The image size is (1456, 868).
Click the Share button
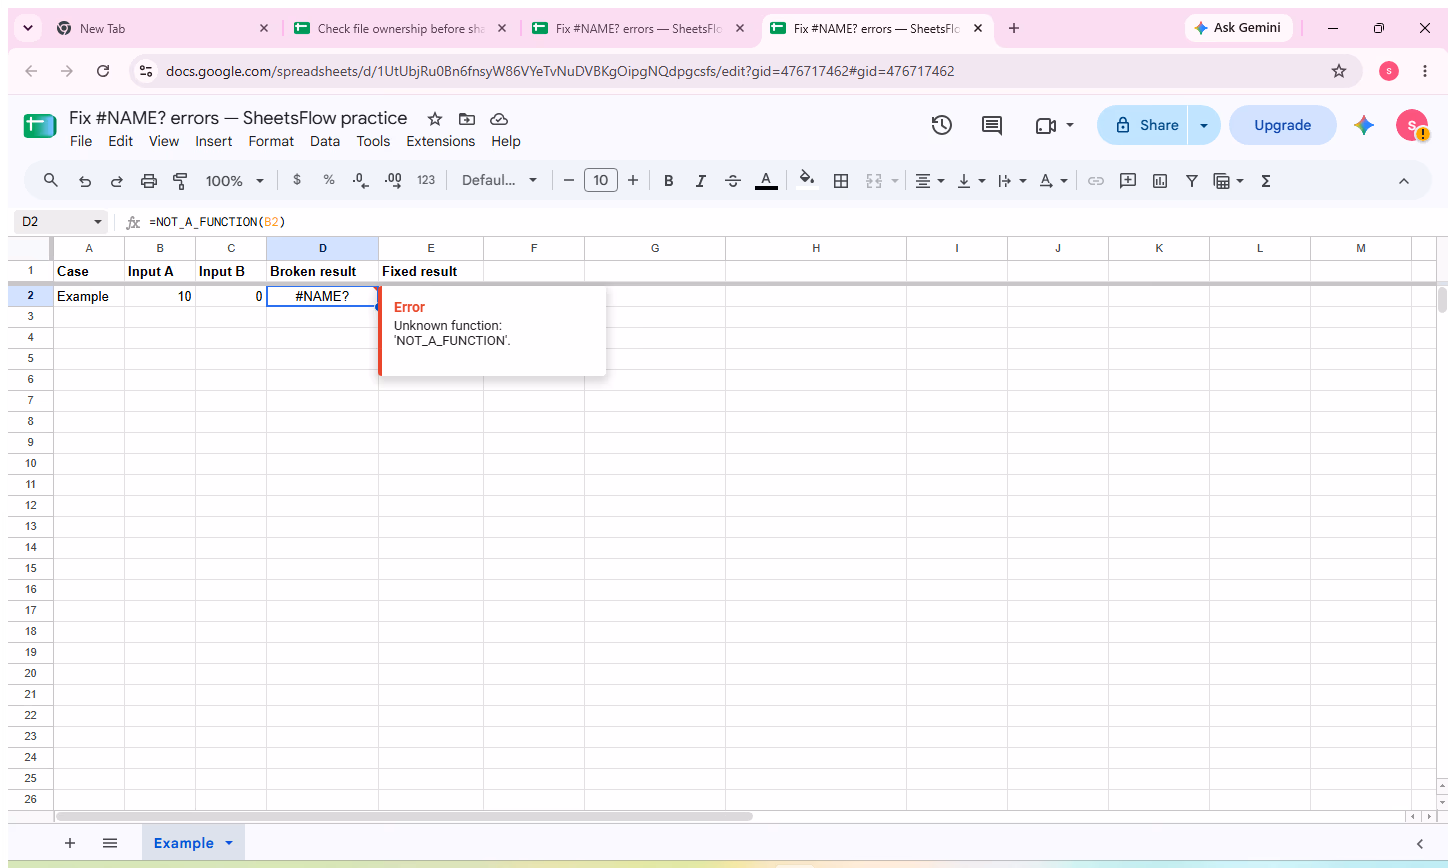point(1143,125)
